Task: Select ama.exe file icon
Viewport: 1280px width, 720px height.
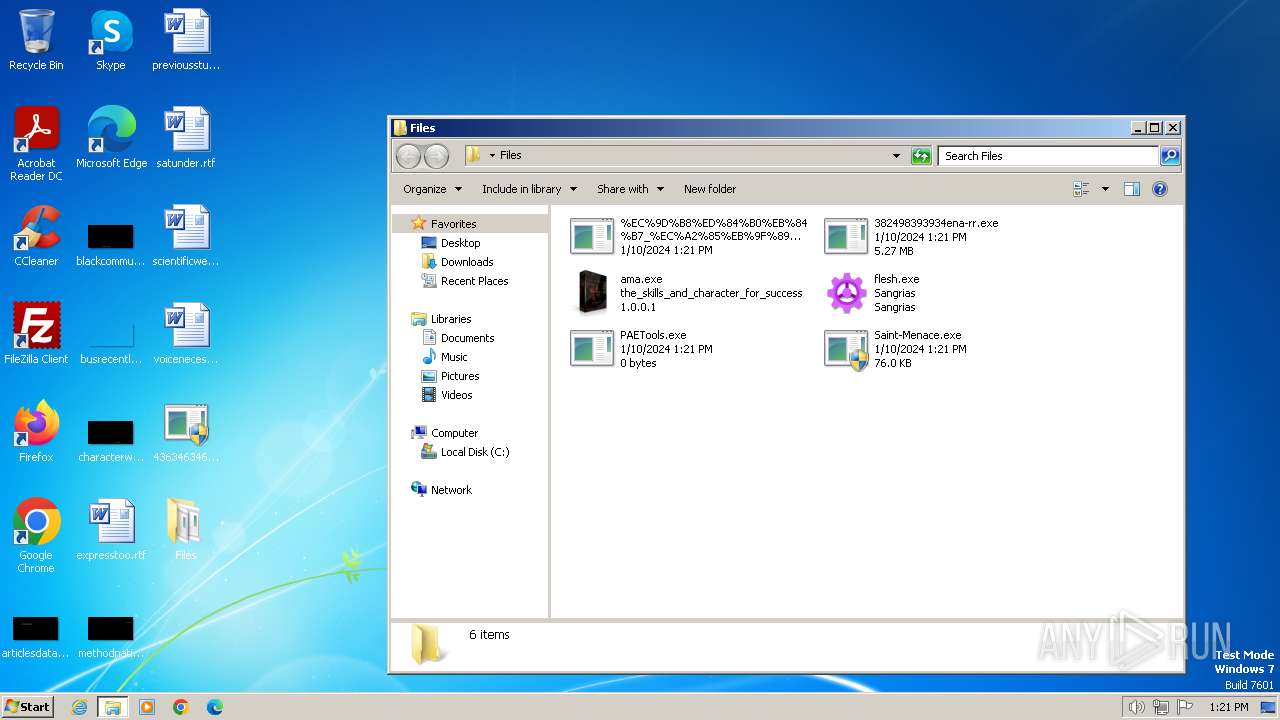Action: [592, 293]
